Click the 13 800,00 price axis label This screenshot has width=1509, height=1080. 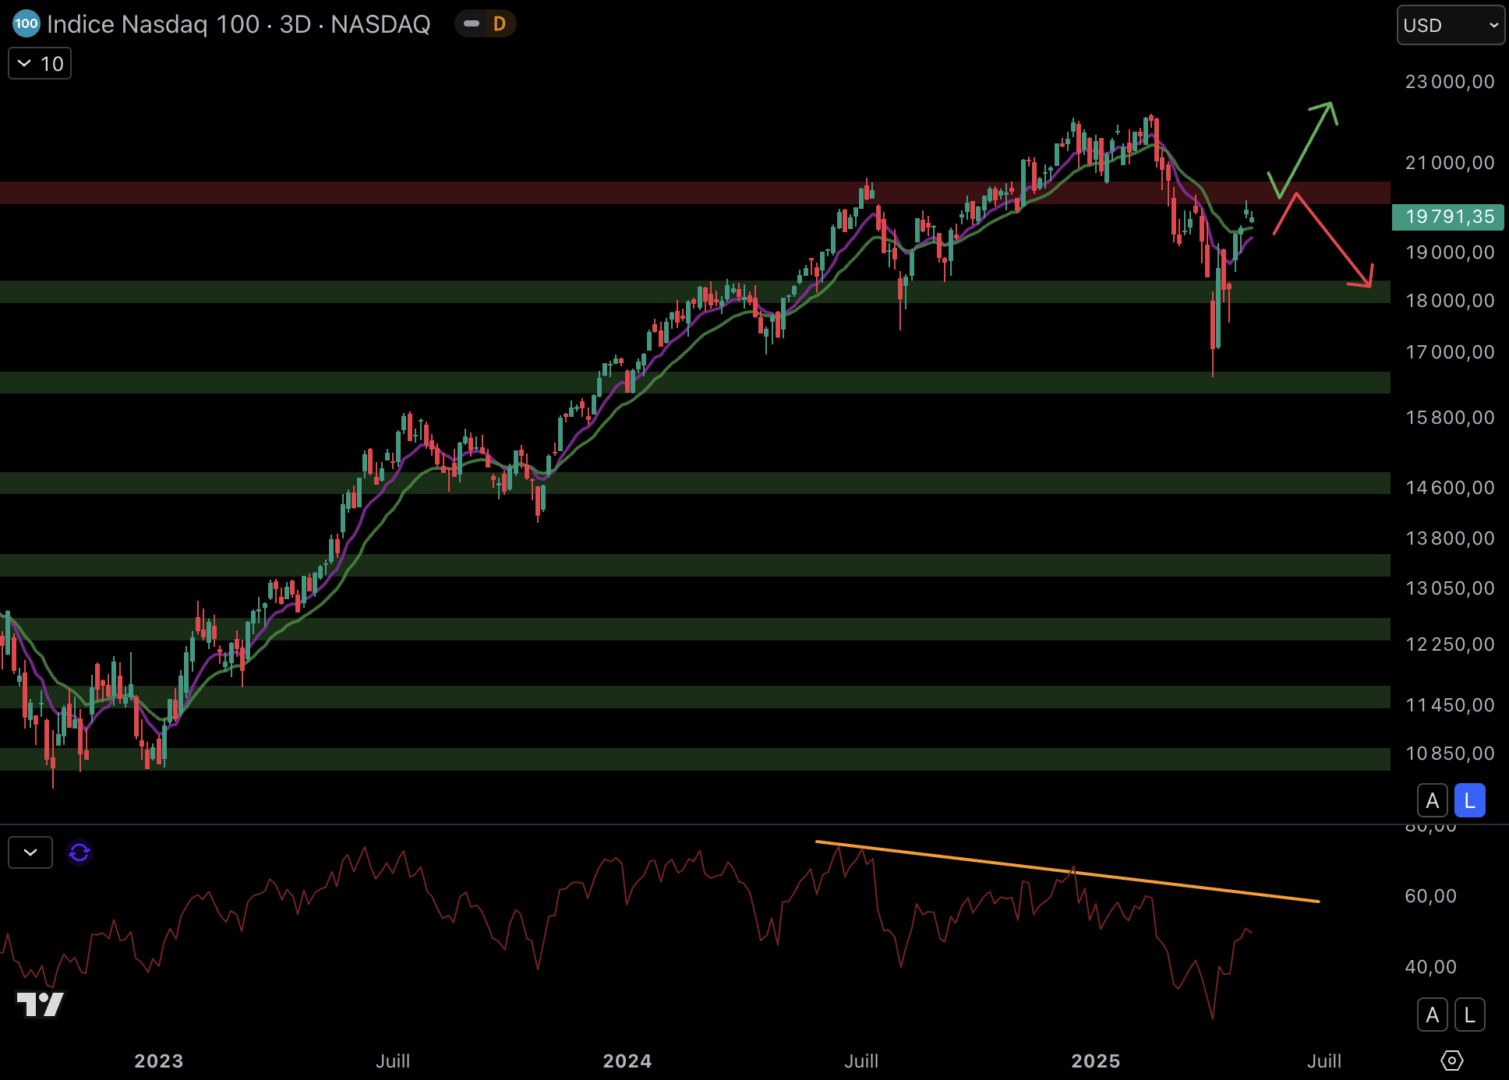click(x=1450, y=538)
